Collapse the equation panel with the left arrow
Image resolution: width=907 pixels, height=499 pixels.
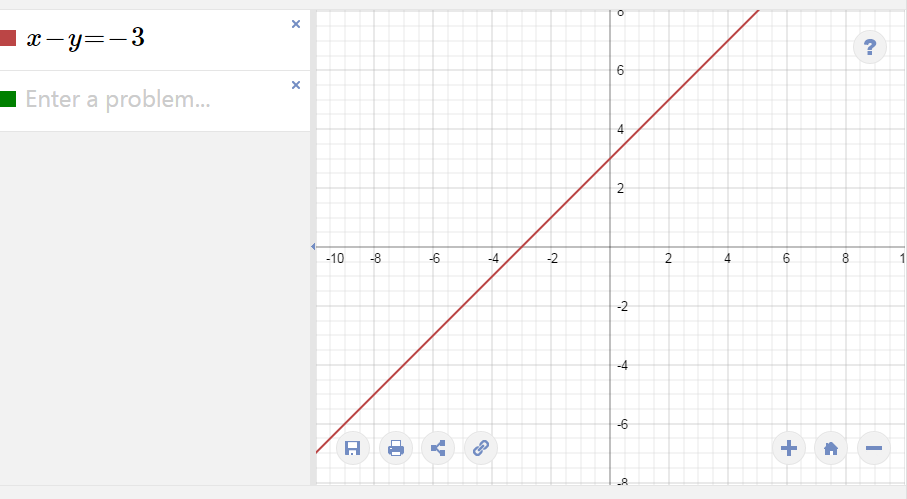click(313, 246)
